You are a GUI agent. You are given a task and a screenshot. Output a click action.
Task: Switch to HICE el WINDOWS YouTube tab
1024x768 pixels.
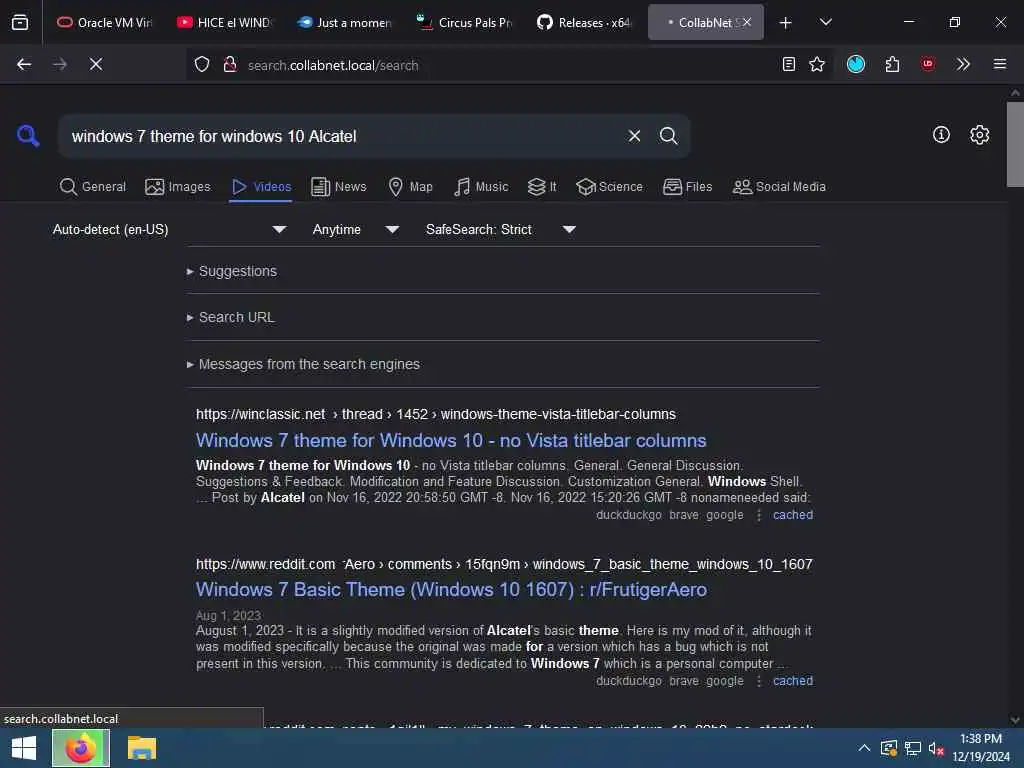[224, 22]
